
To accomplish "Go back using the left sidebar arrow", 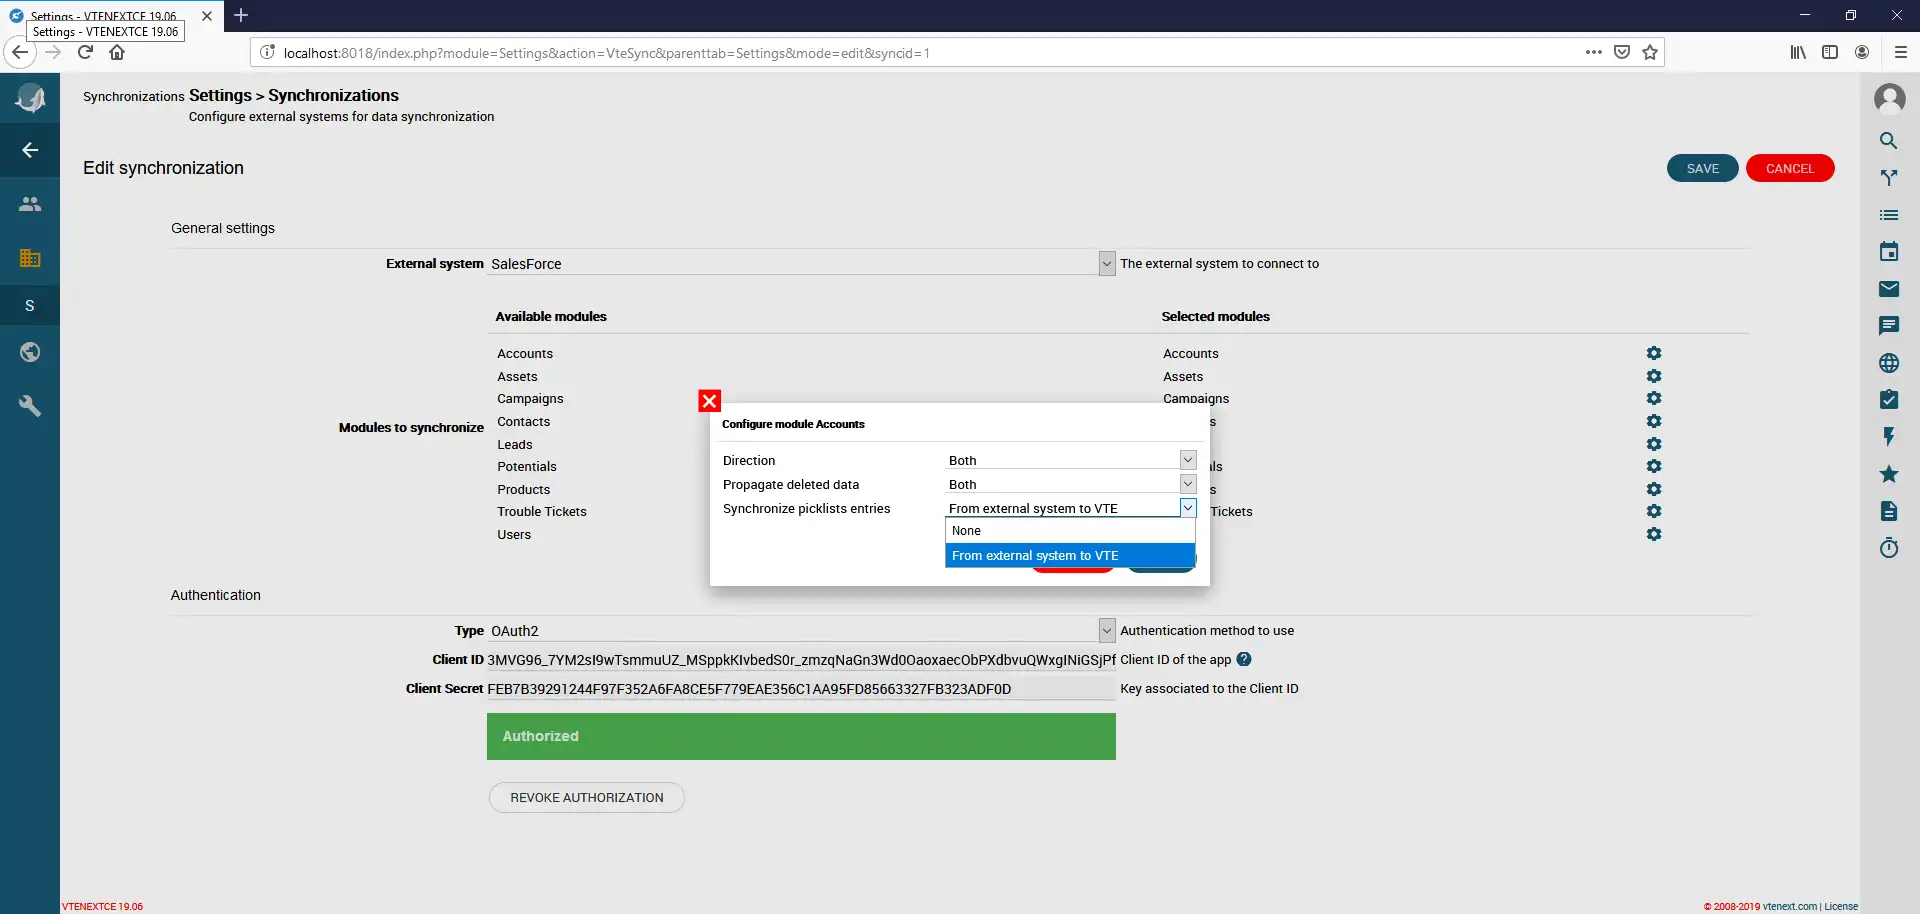I will 30,150.
